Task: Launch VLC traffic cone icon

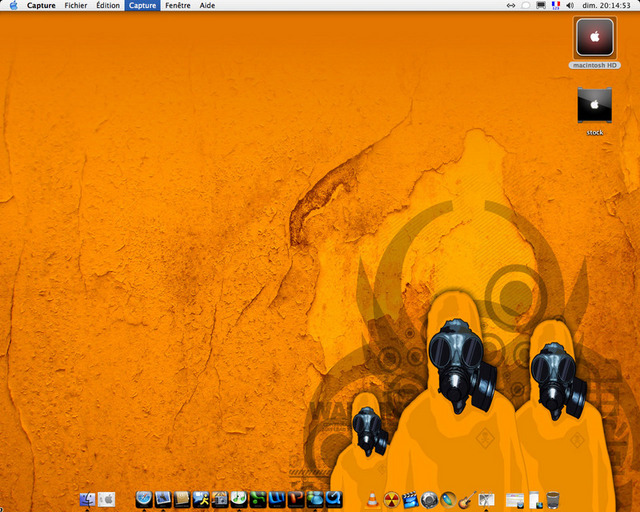Action: click(372, 500)
